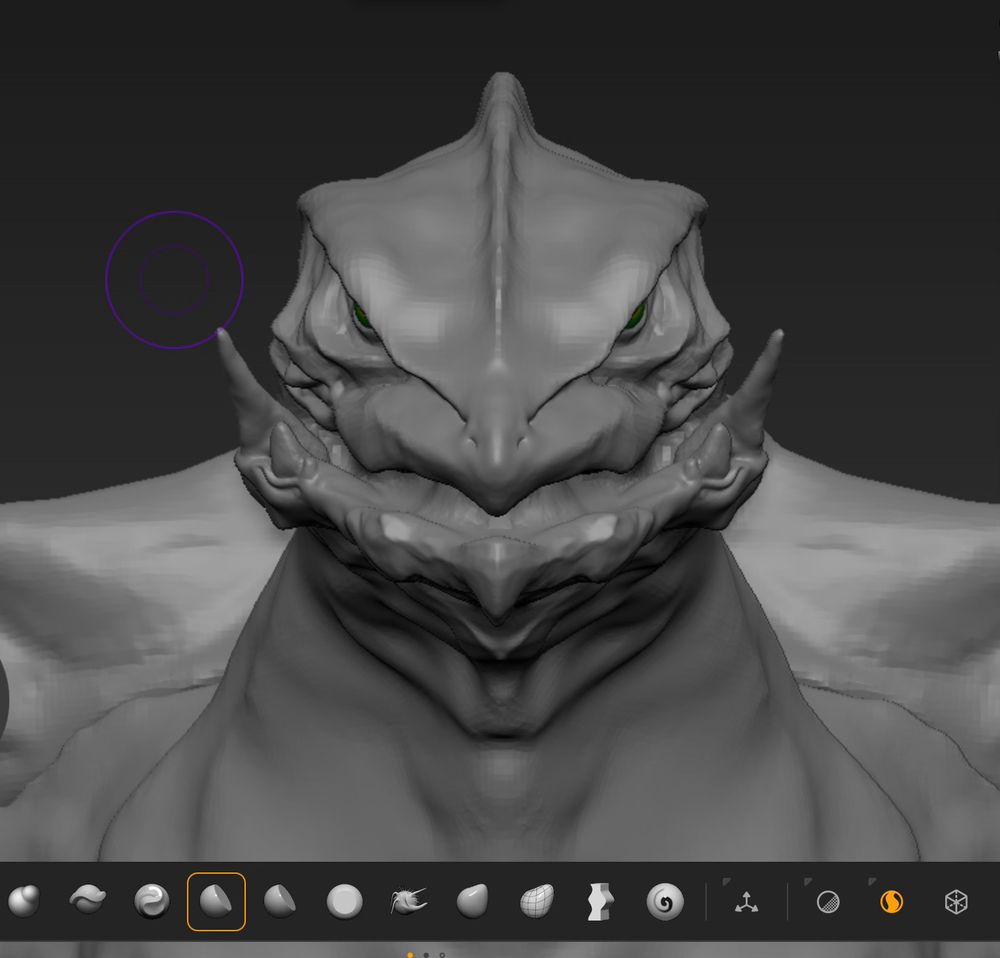Screen dimensions: 1000x958
Task: Choose the Move swirl-sphere brush
Action: point(152,901)
